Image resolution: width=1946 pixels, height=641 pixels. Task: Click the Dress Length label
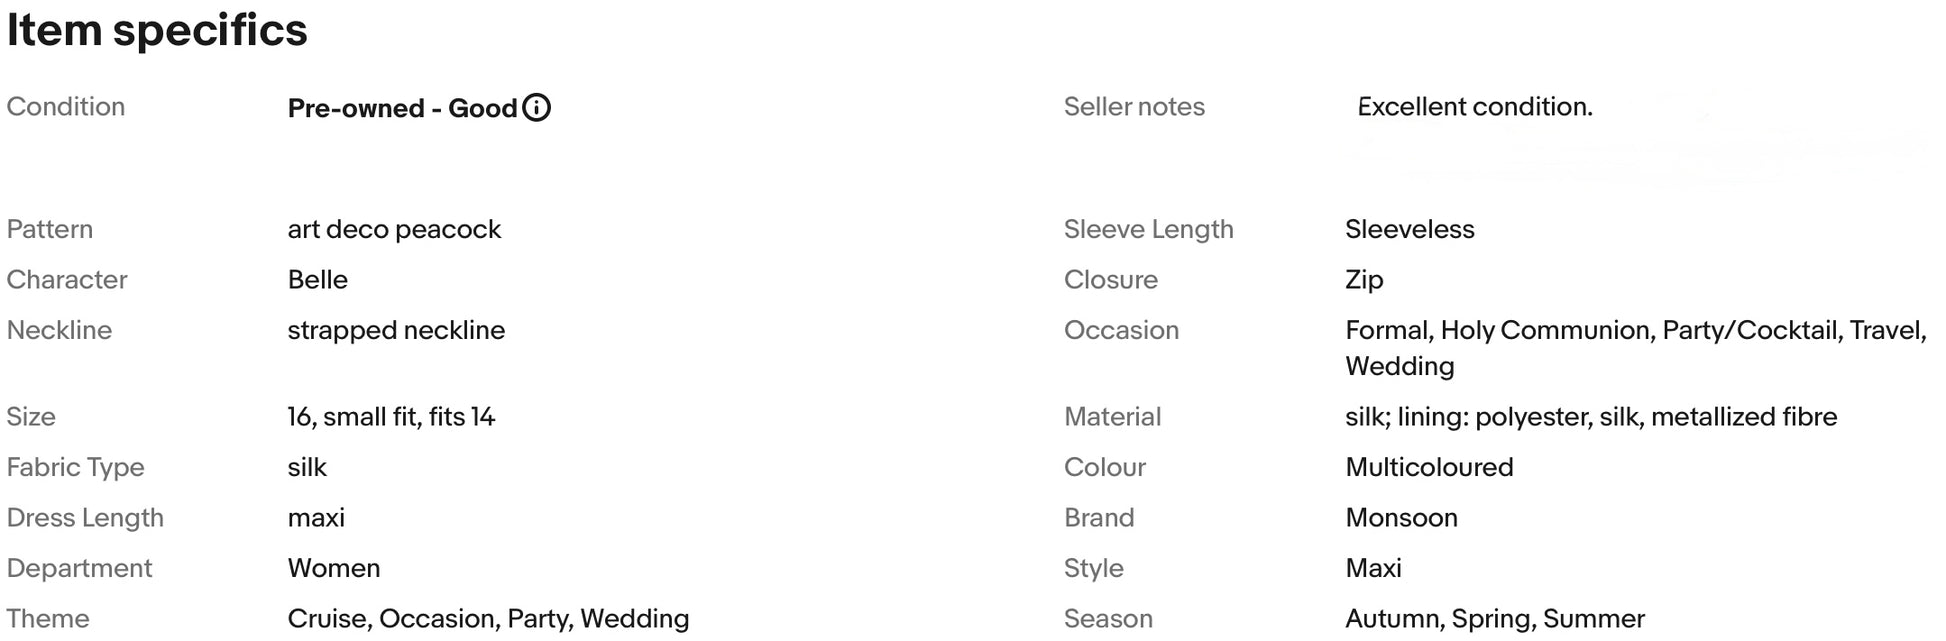pos(85,518)
